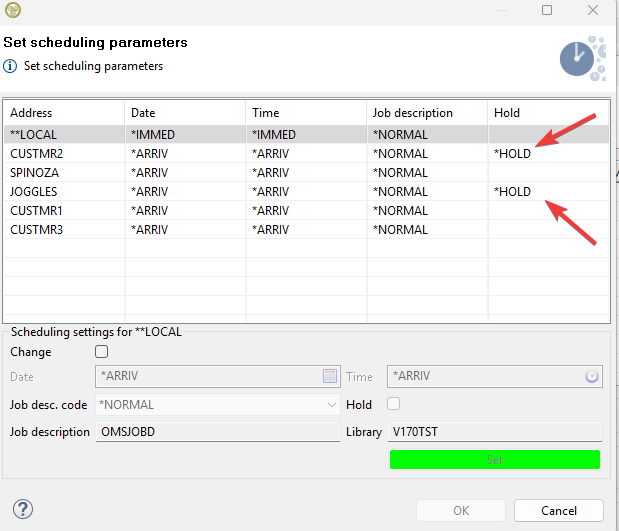The width and height of the screenshot is (619, 531).
Task: Toggle the Hold checkbox
Action: [x=393, y=404]
